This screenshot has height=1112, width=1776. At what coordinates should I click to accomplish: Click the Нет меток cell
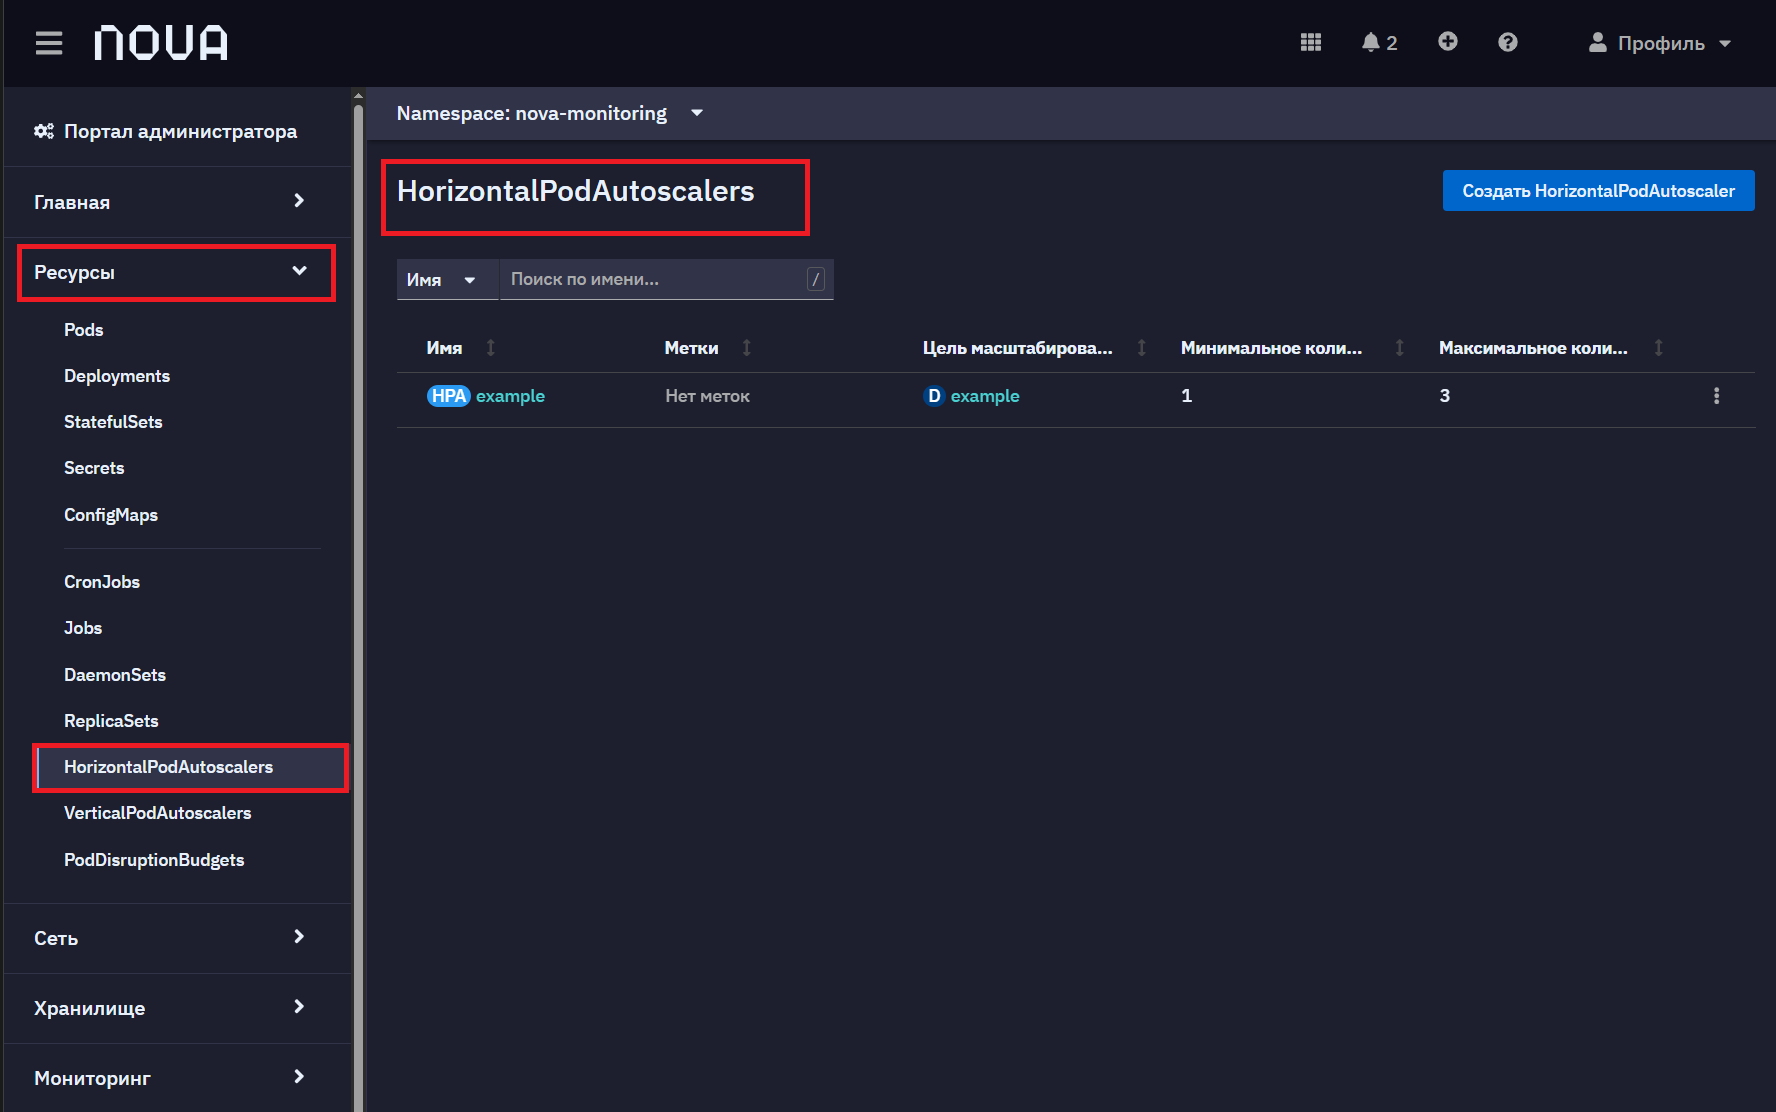pyautogui.click(x=707, y=396)
